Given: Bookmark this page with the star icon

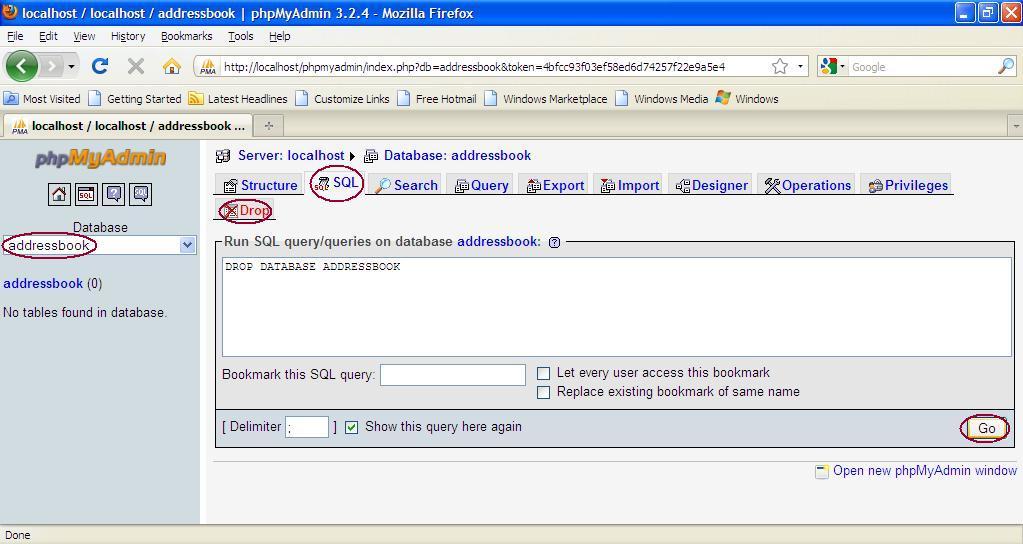Looking at the screenshot, I should click(x=780, y=66).
